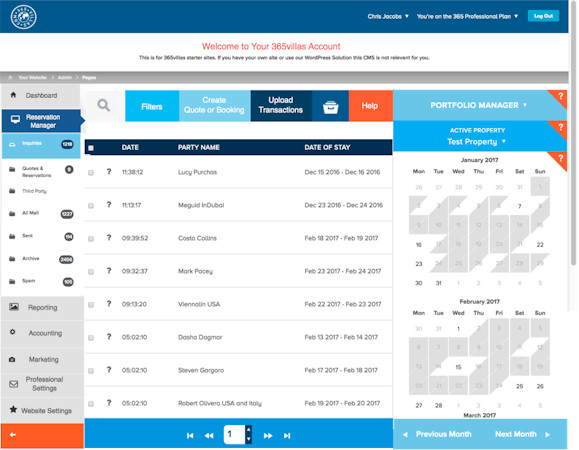
Task: Click the Log Out button
Action: click(x=543, y=16)
